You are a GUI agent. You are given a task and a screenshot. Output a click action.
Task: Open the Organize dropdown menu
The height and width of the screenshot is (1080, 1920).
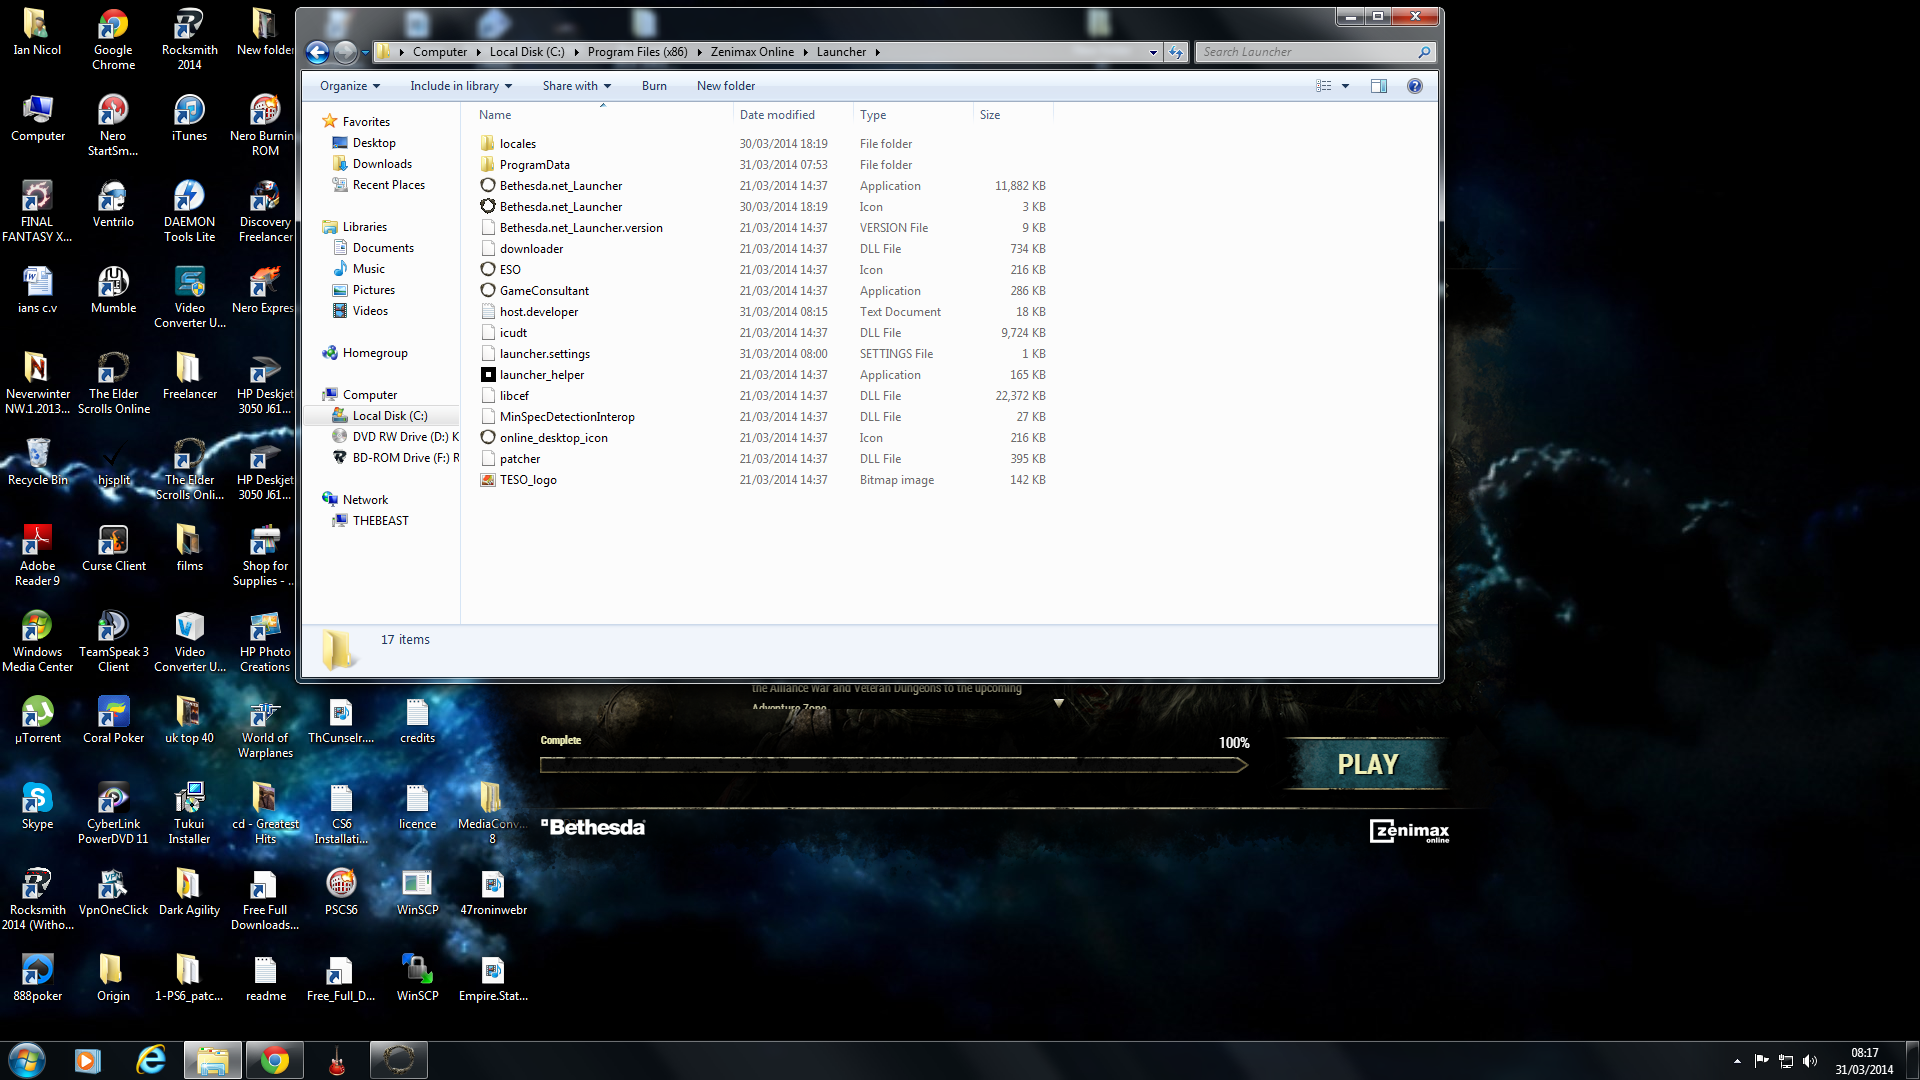(349, 86)
